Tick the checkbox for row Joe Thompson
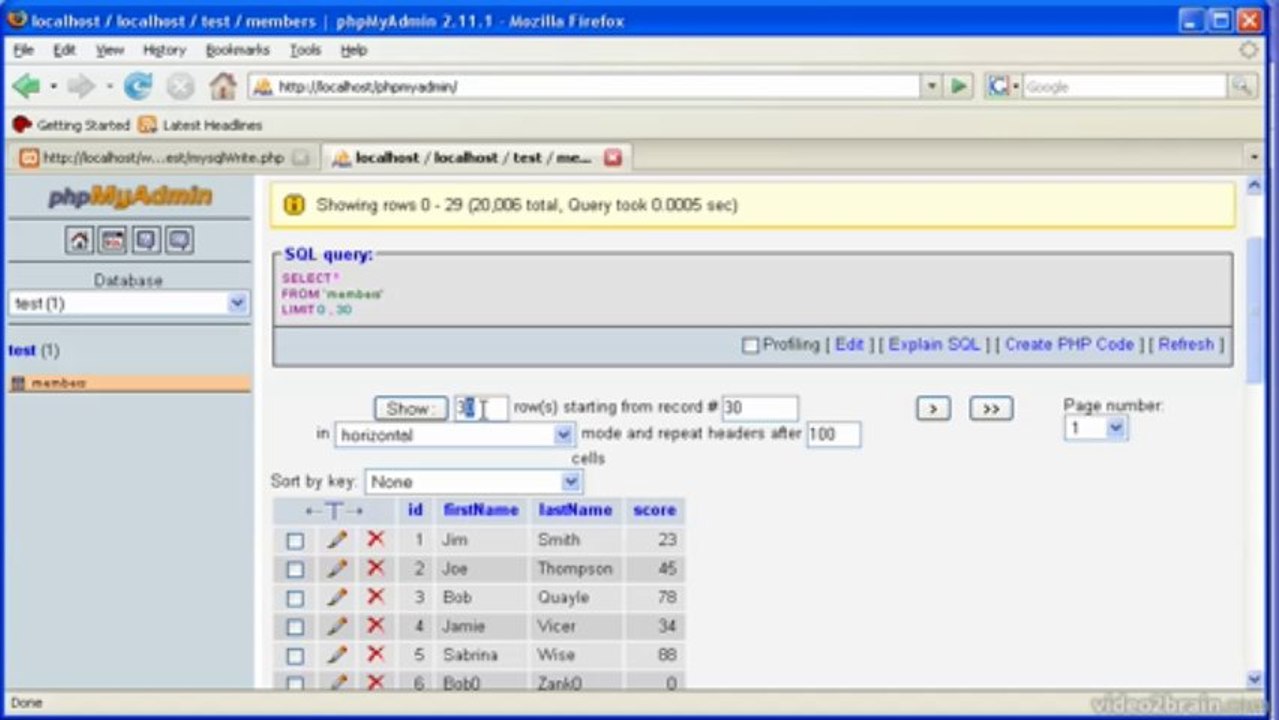The height and width of the screenshot is (720, 1279). click(x=295, y=570)
